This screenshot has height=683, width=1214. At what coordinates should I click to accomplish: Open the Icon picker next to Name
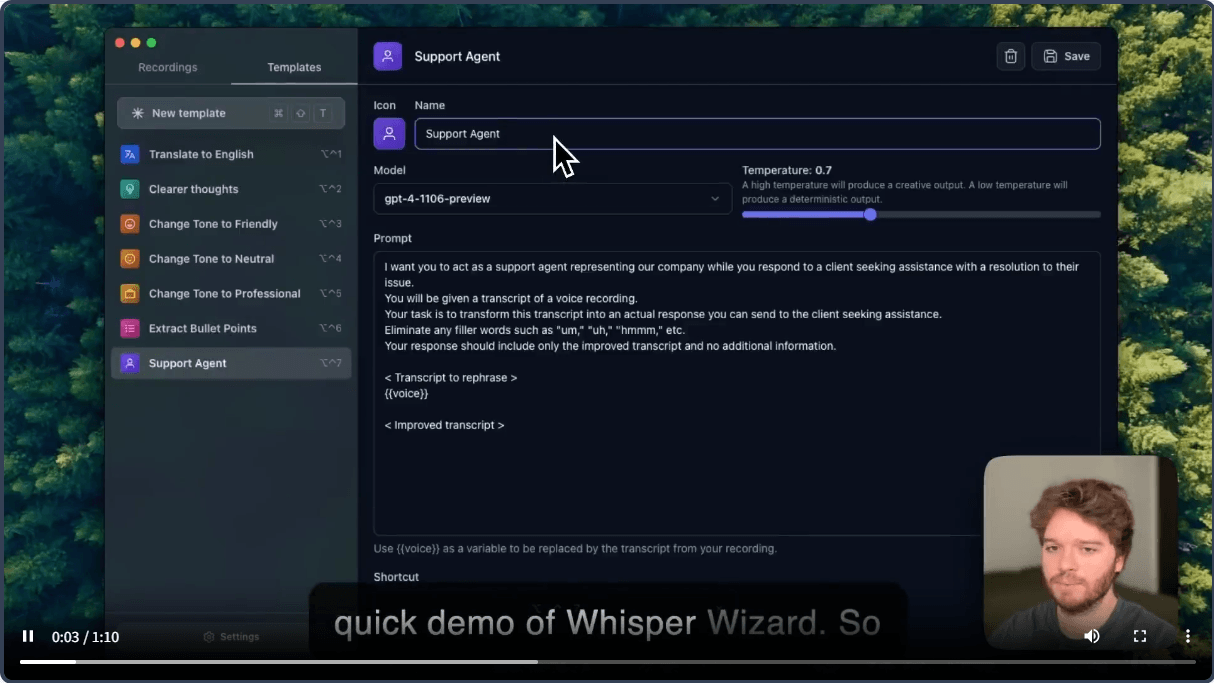click(x=389, y=133)
